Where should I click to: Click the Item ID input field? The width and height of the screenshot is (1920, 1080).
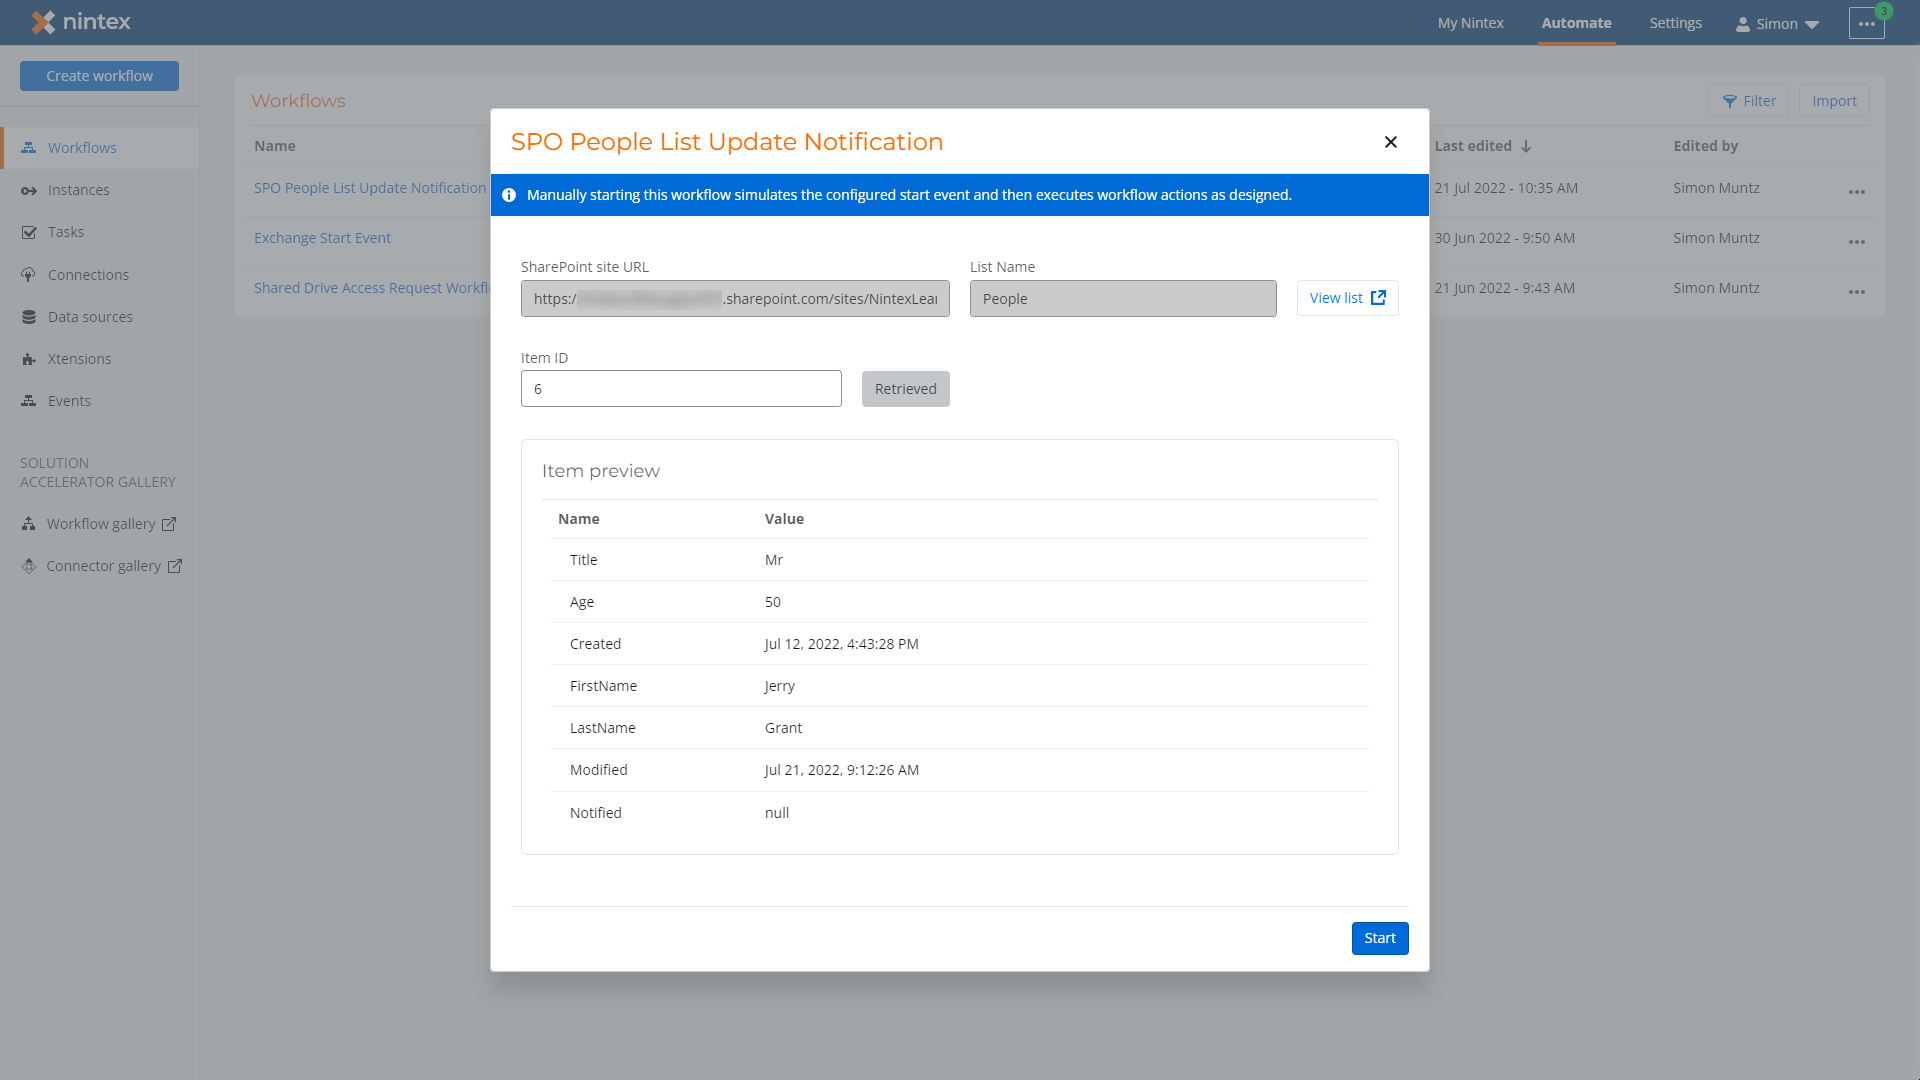click(x=681, y=389)
